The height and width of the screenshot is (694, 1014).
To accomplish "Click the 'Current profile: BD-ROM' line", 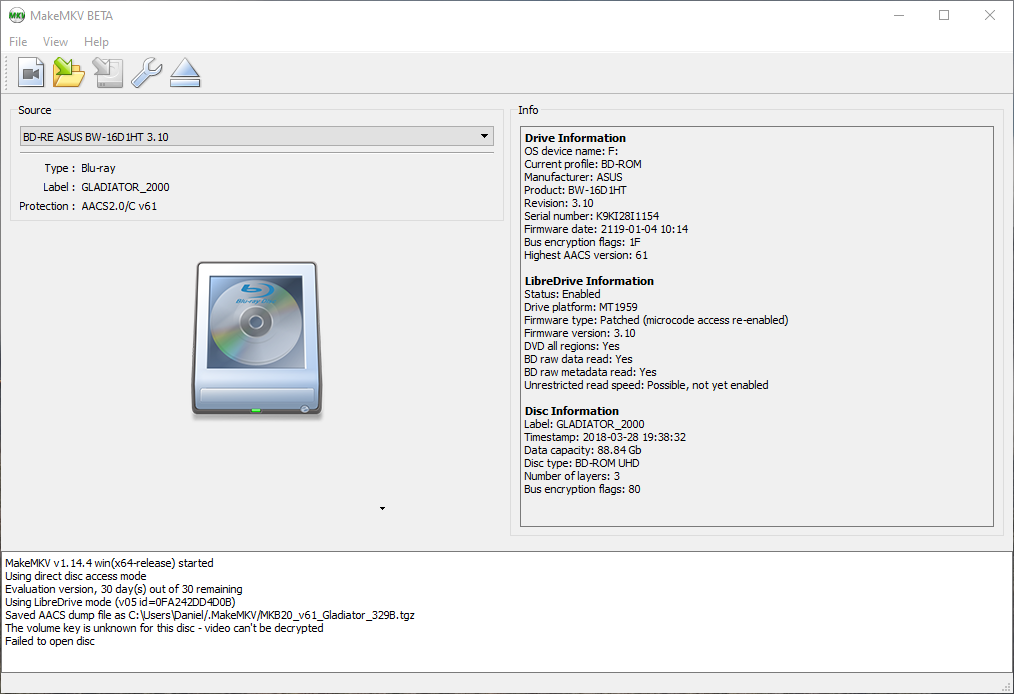I will click(583, 164).
